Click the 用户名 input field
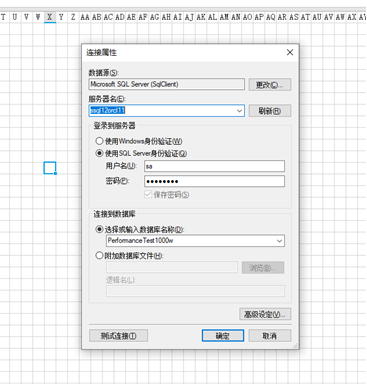 point(214,166)
